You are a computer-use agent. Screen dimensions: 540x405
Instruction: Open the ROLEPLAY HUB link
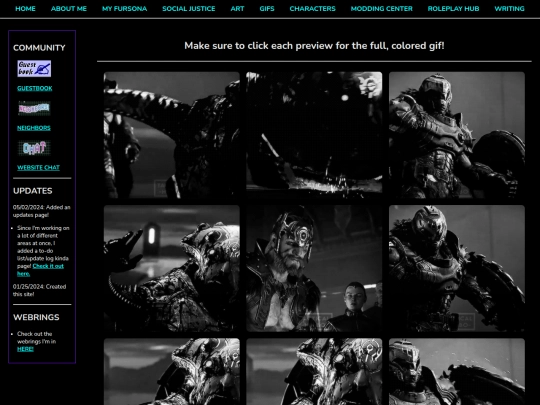453,9
